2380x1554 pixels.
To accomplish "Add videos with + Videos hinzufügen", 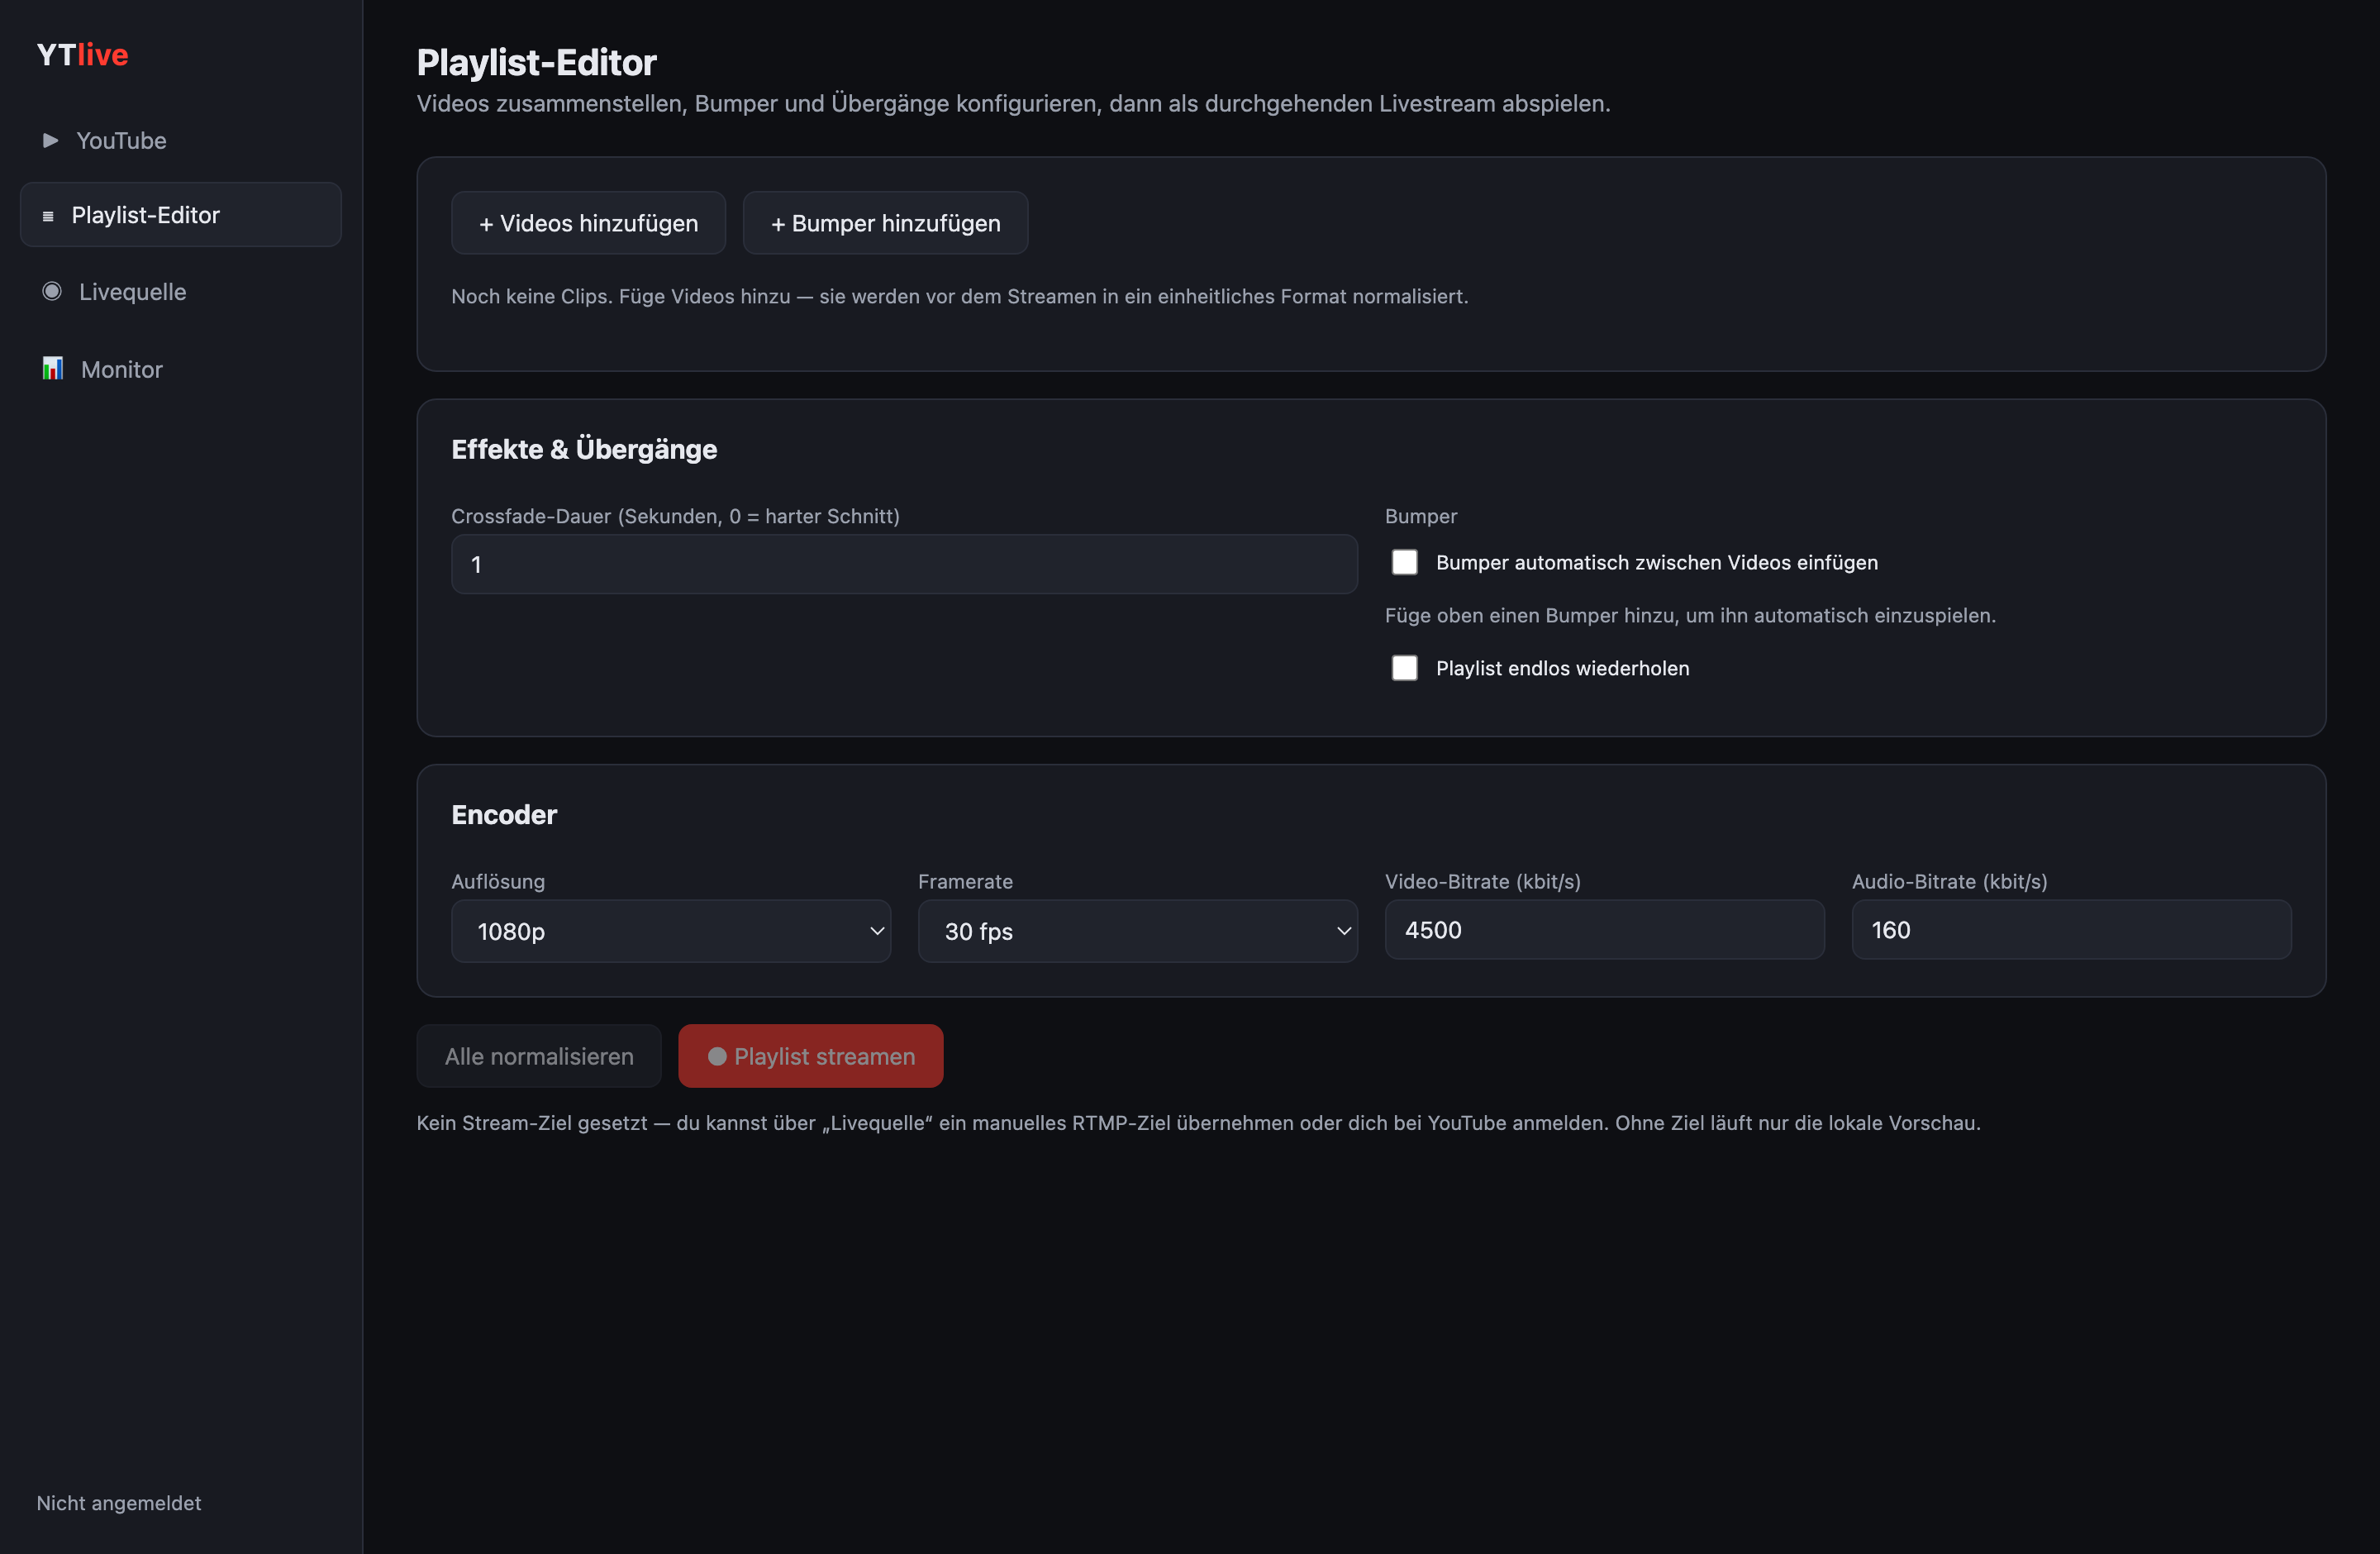I will tap(588, 223).
